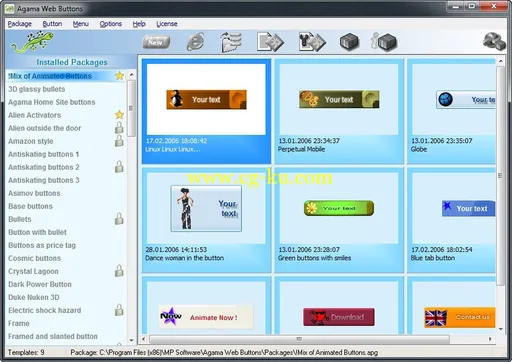Select the Antiskating buttons 3 package
Screen dimensions: 512x362
pos(66,180)
